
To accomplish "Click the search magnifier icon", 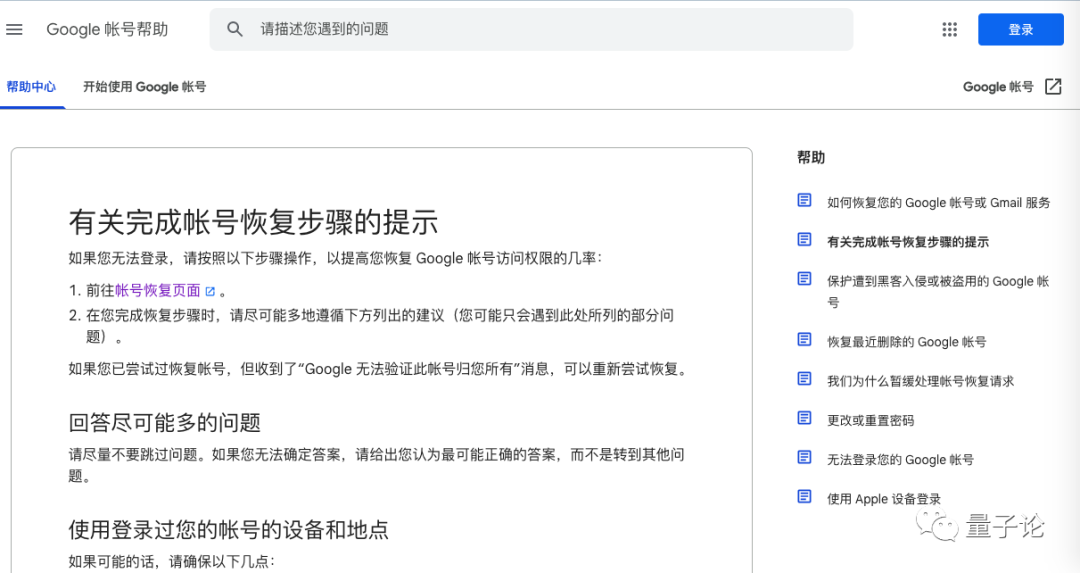I will coord(235,30).
